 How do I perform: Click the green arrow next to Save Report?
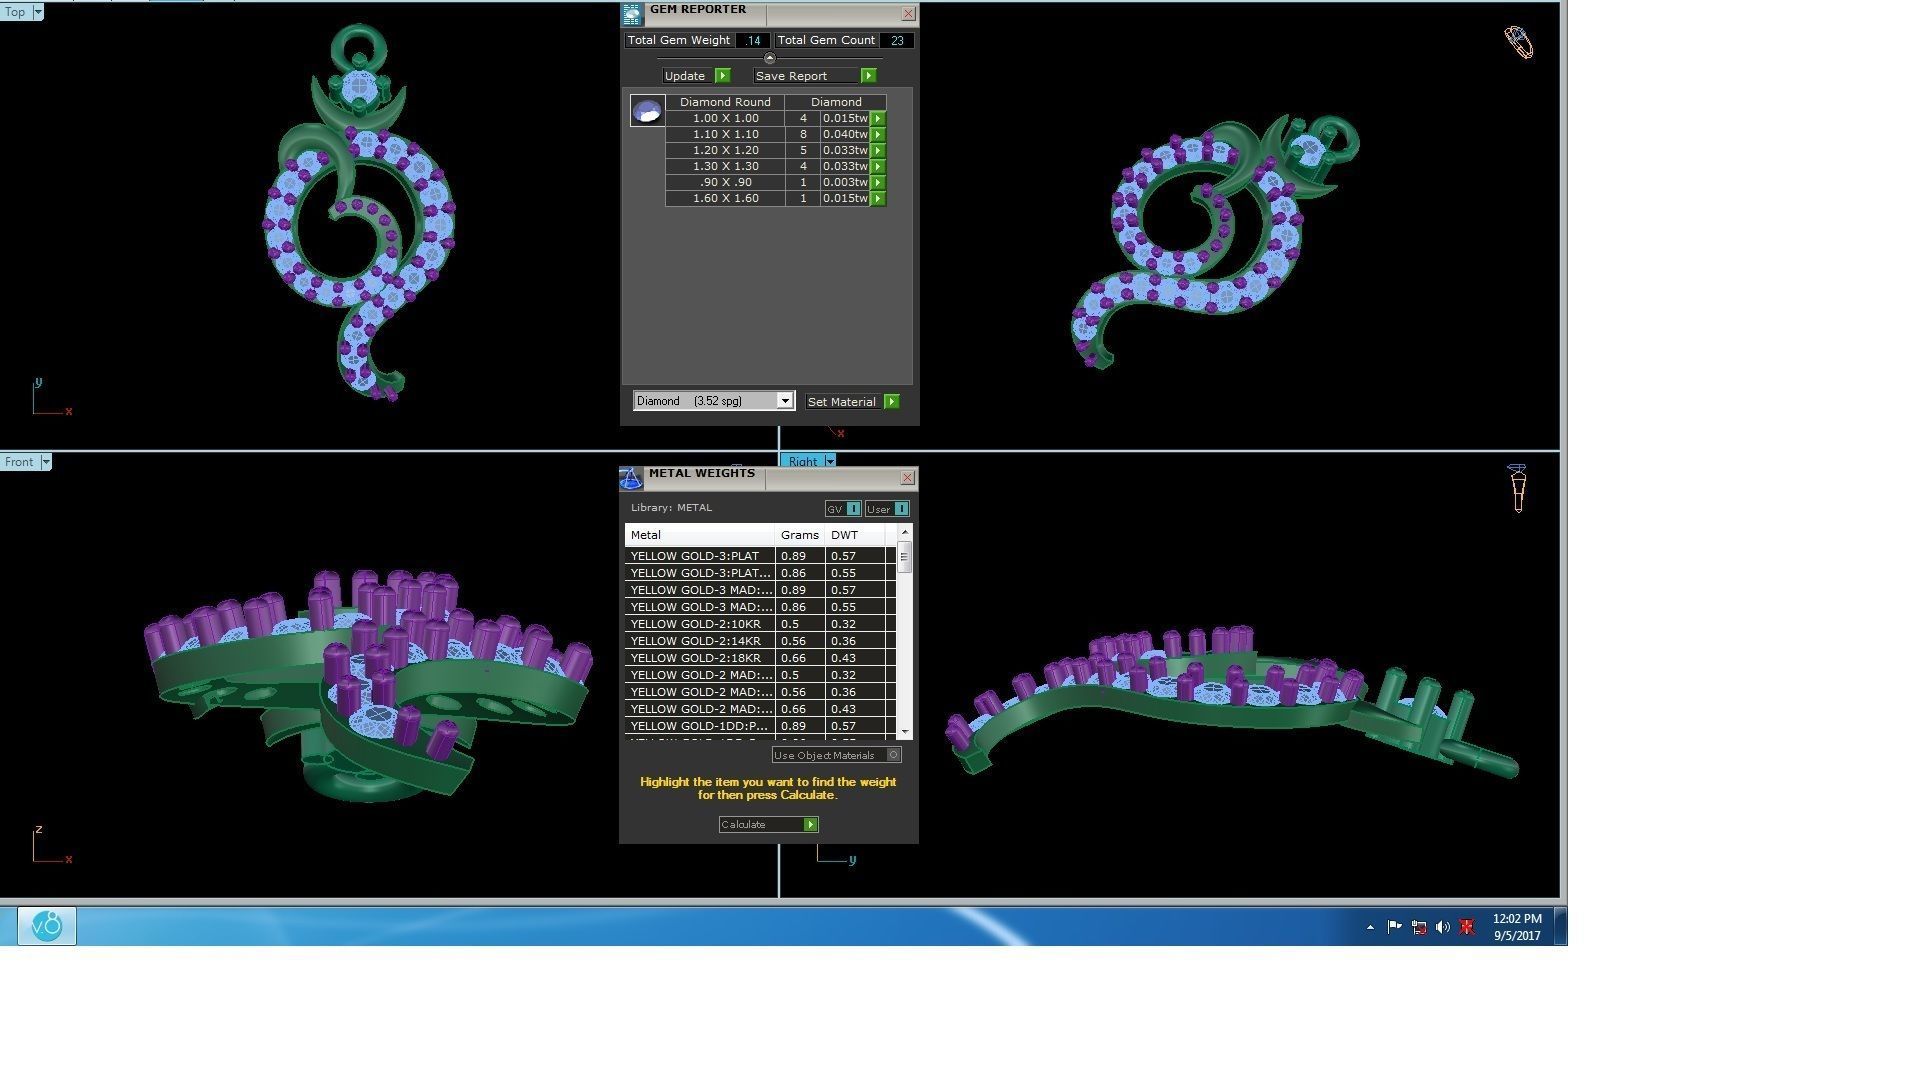[x=868, y=76]
